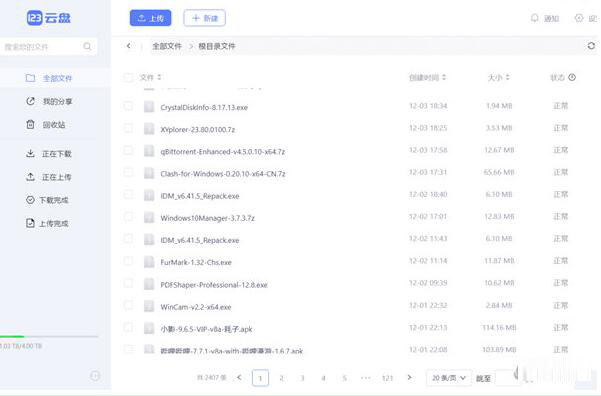Click the 新建 button
601x396 pixels.
point(205,18)
